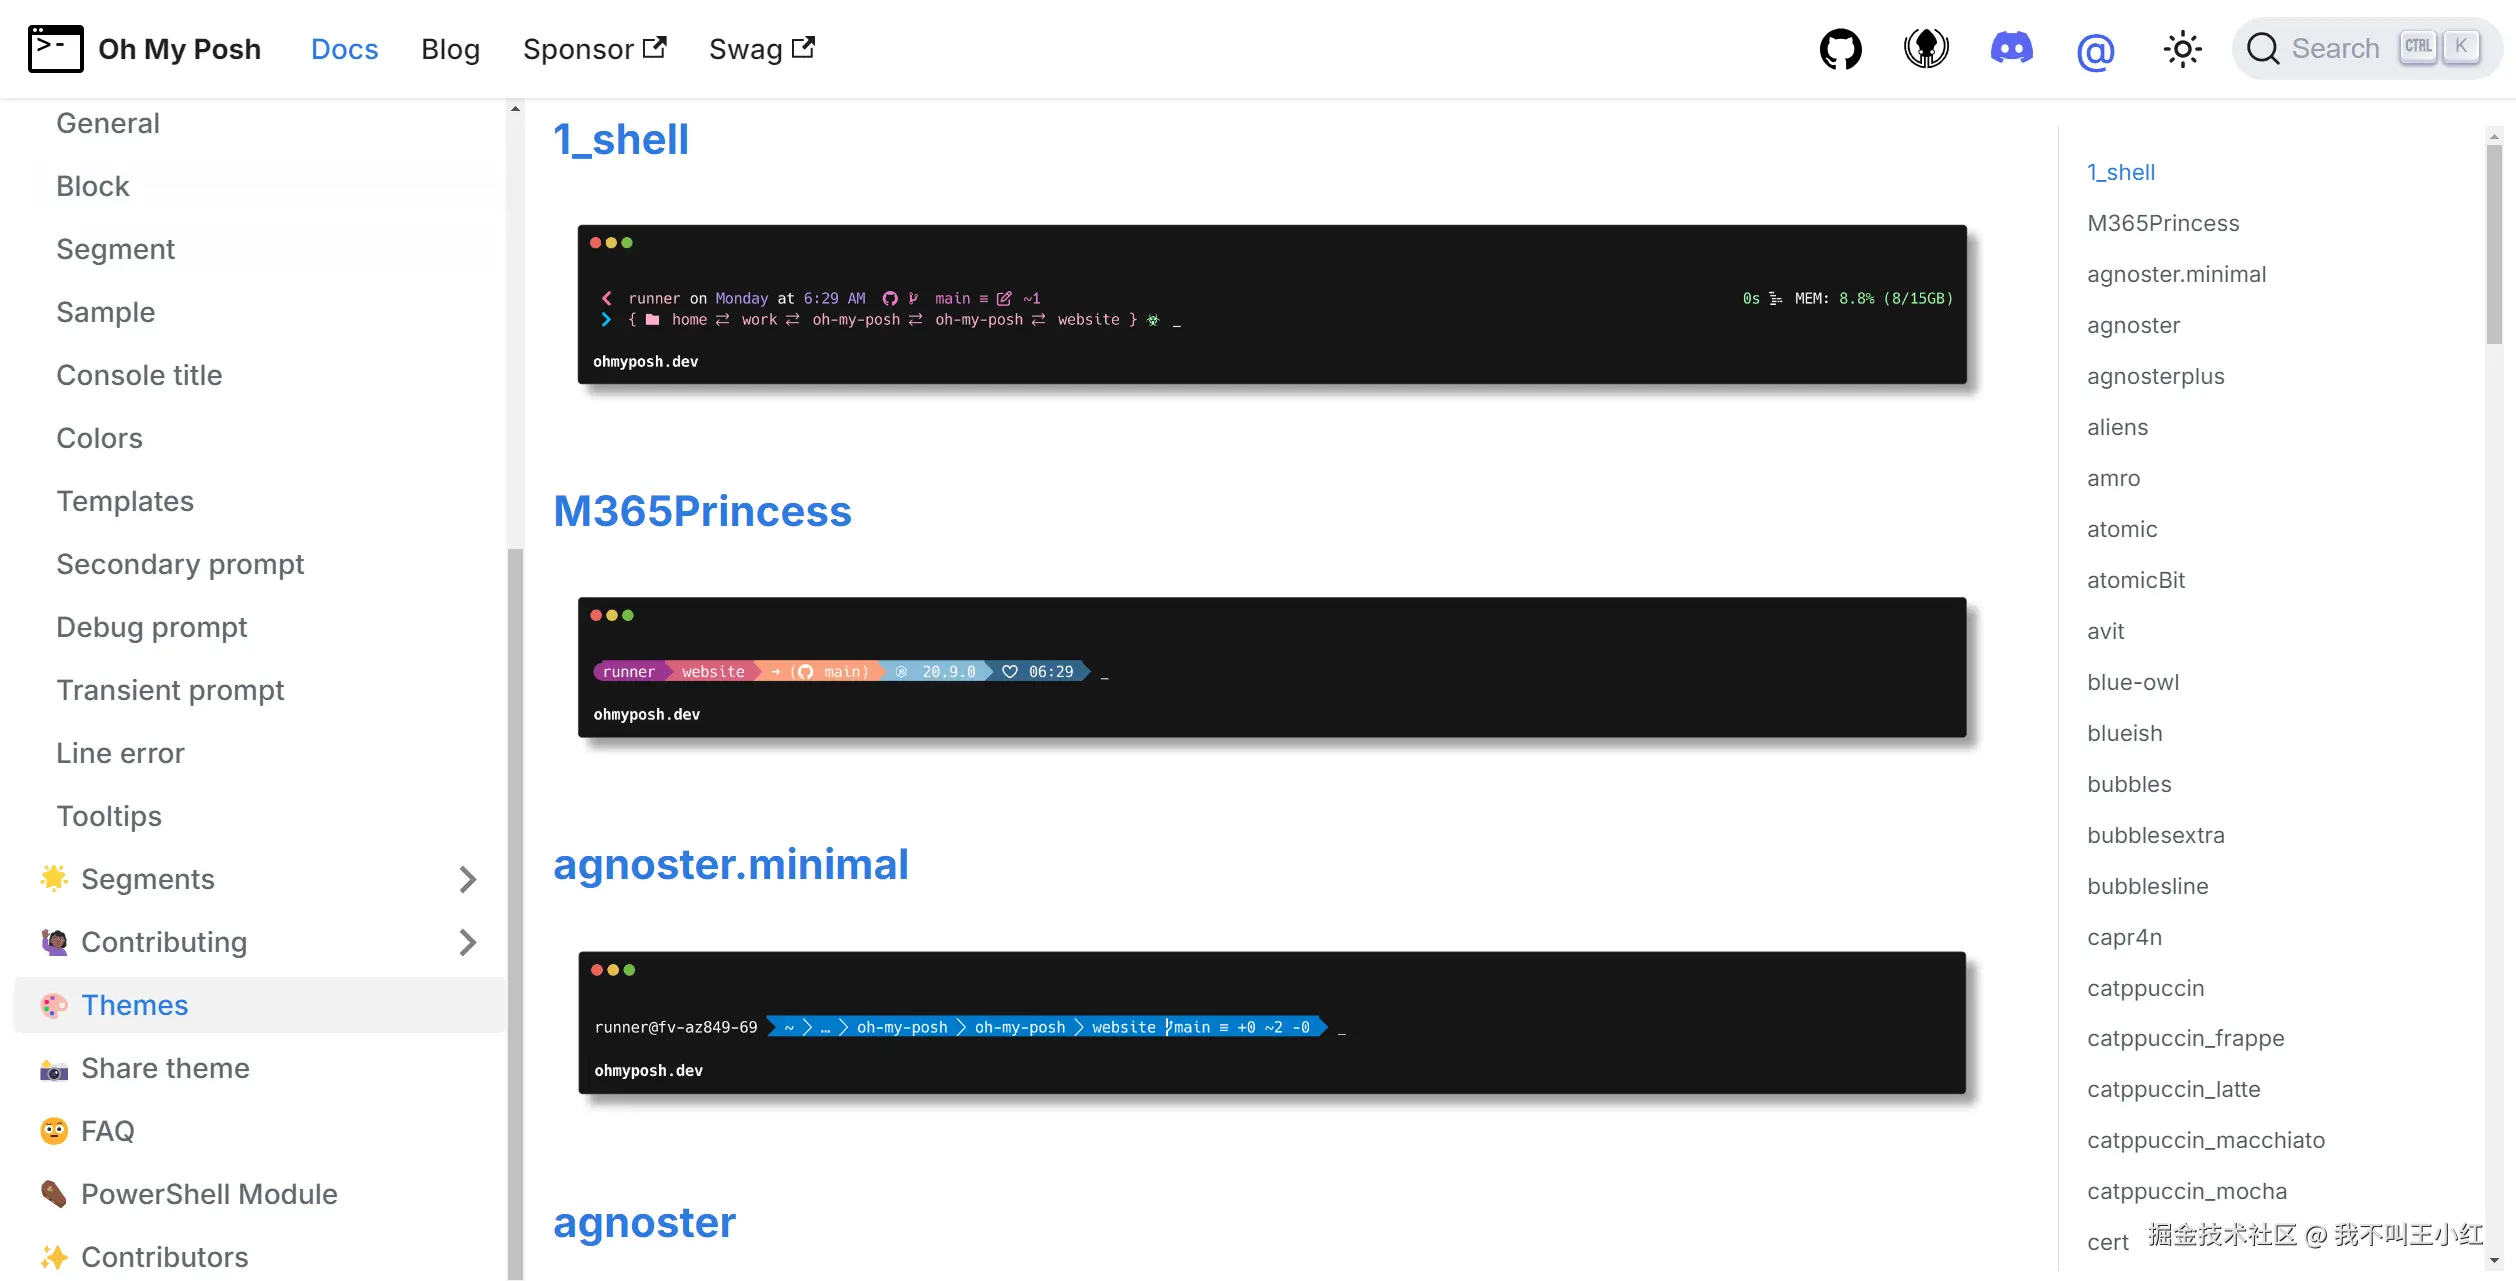Open the Docs navigation item

pyautogui.click(x=344, y=49)
